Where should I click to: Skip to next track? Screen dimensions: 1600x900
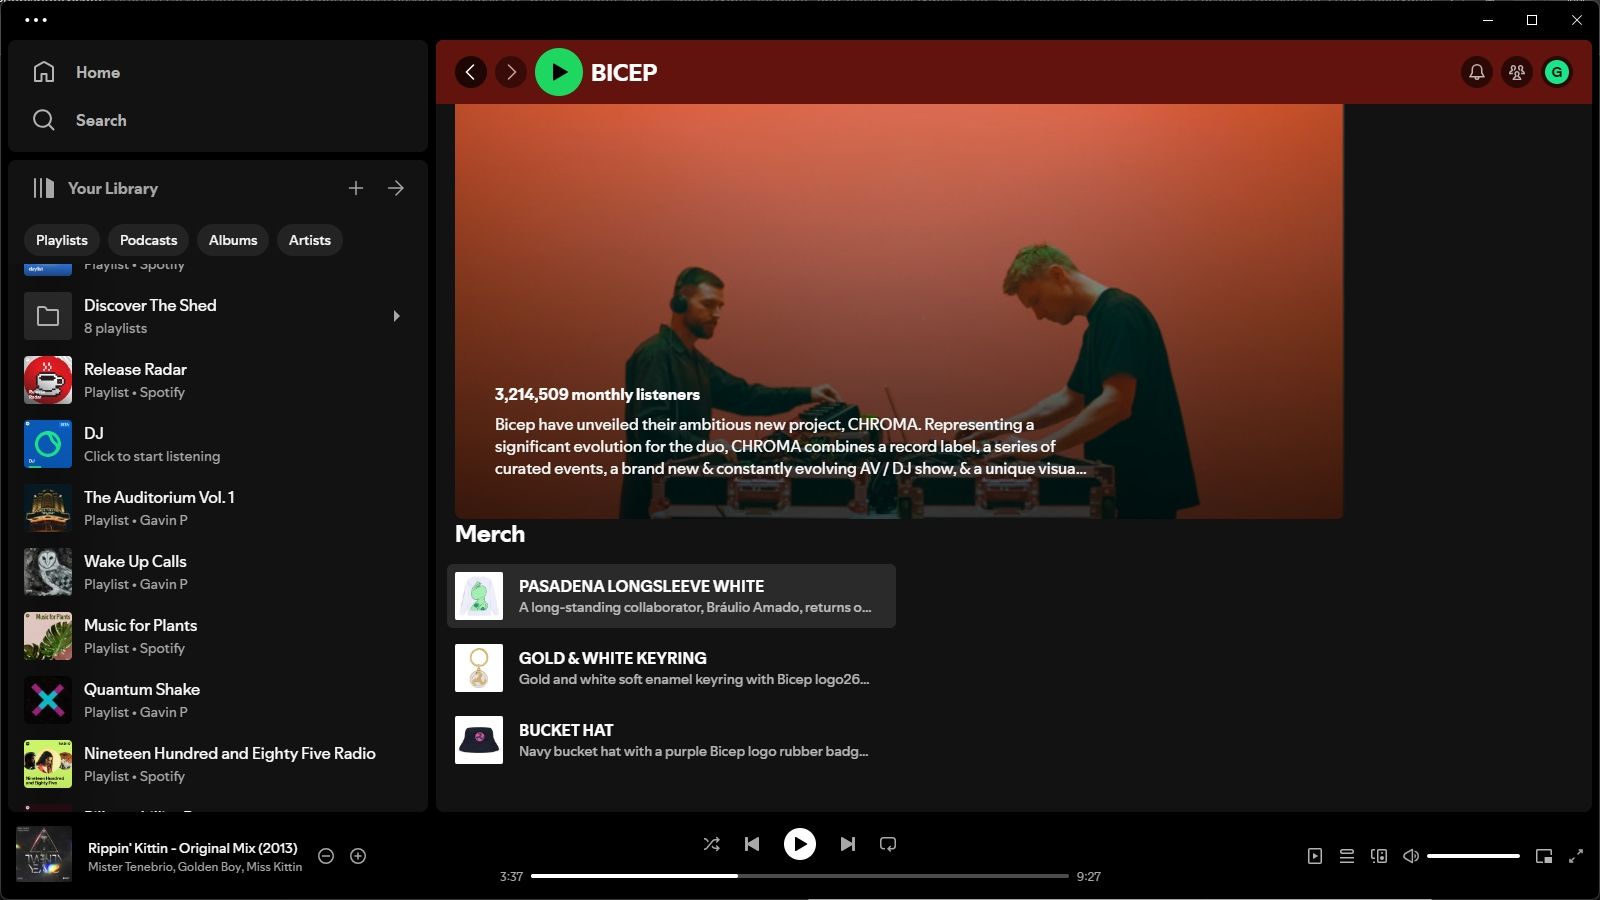click(848, 844)
